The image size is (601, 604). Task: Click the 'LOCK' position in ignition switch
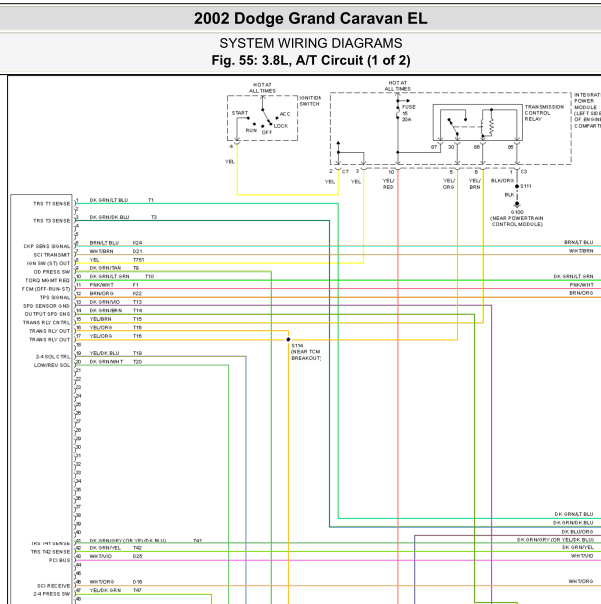tap(281, 126)
